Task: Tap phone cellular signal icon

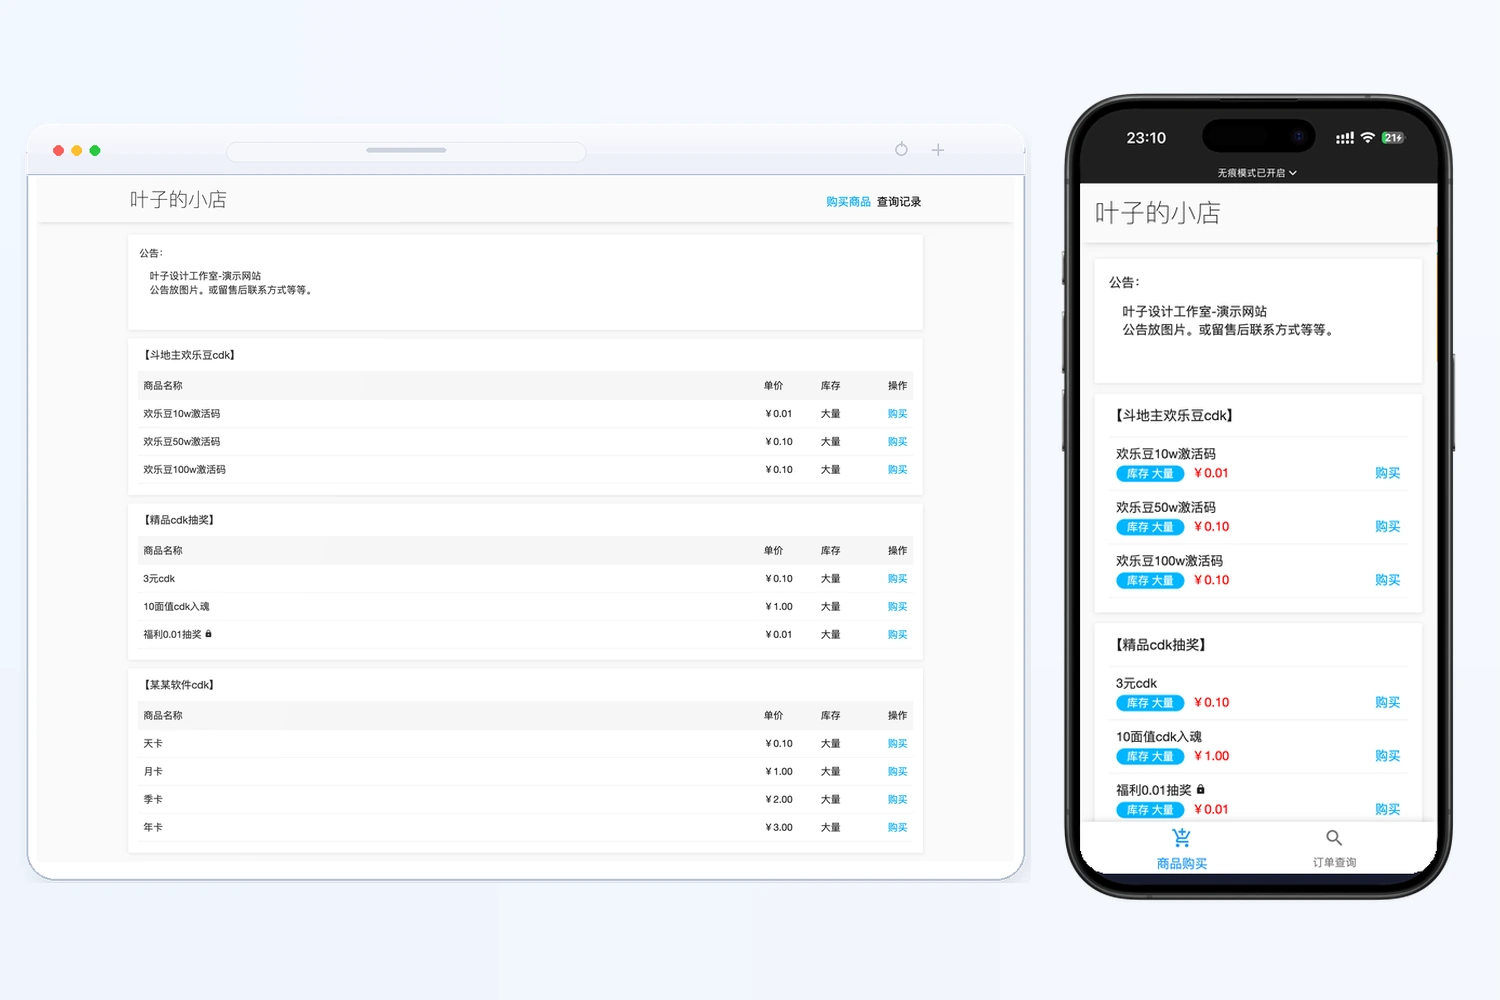Action: (1345, 138)
